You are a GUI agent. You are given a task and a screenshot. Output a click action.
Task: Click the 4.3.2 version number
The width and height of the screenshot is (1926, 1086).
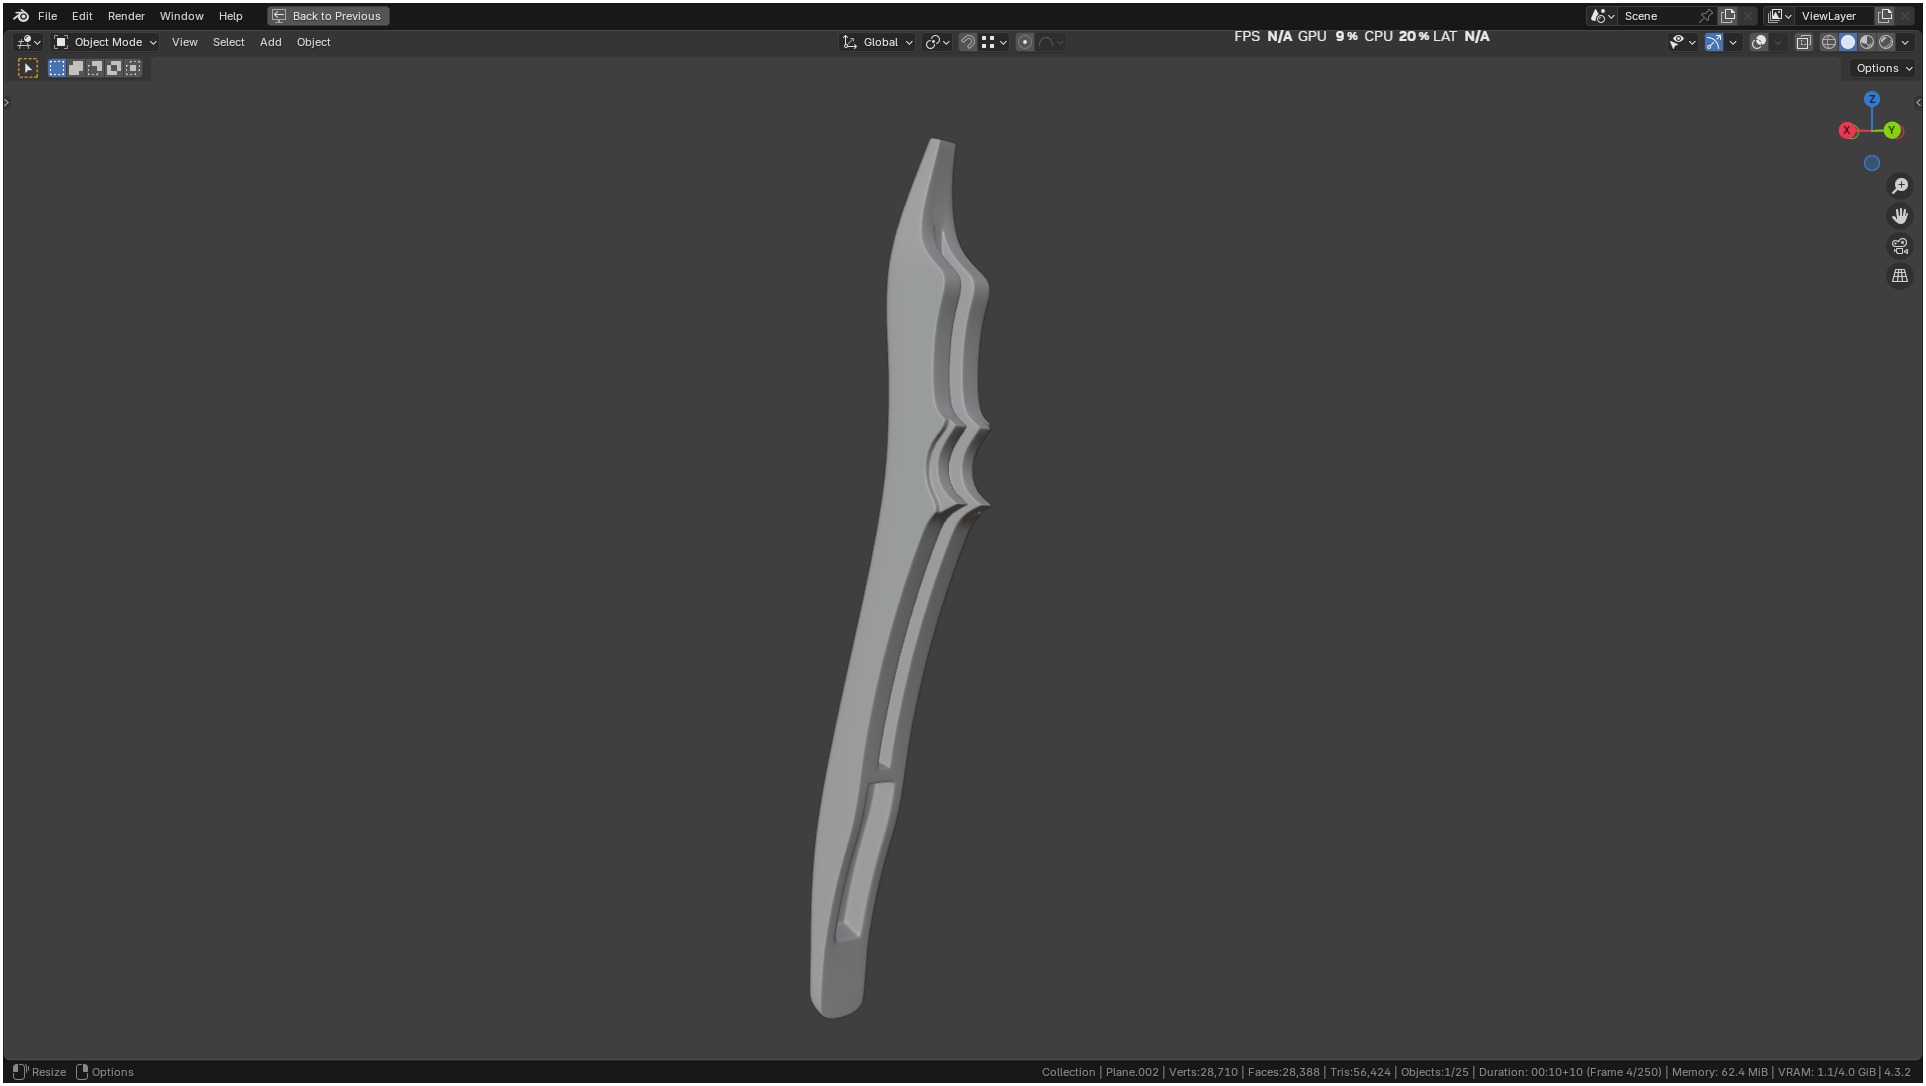1897,1072
